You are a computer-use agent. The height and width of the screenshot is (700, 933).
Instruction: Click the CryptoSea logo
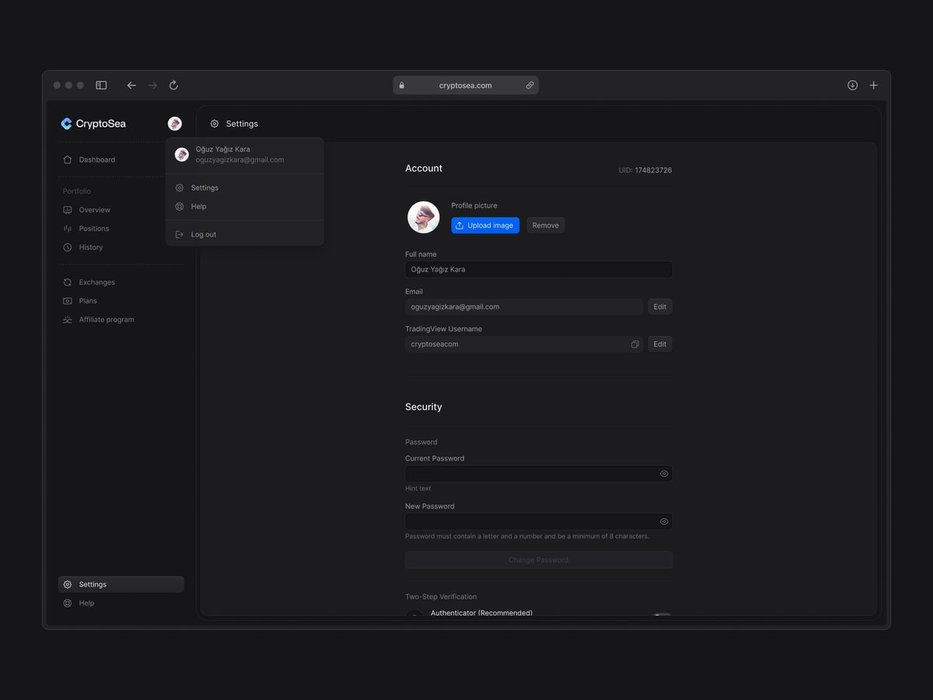pyautogui.click(x=94, y=124)
